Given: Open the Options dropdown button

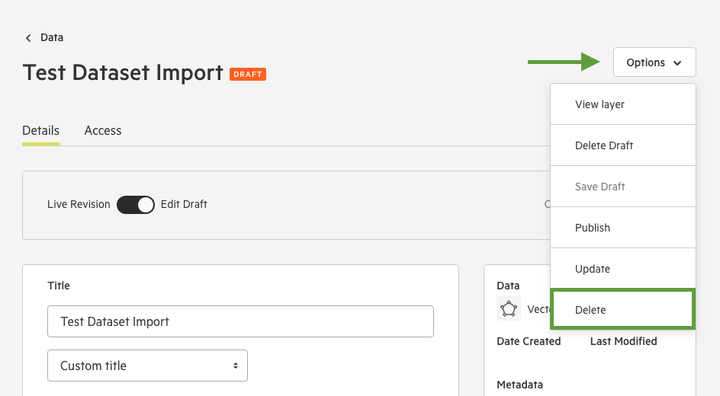Looking at the screenshot, I should [x=654, y=62].
